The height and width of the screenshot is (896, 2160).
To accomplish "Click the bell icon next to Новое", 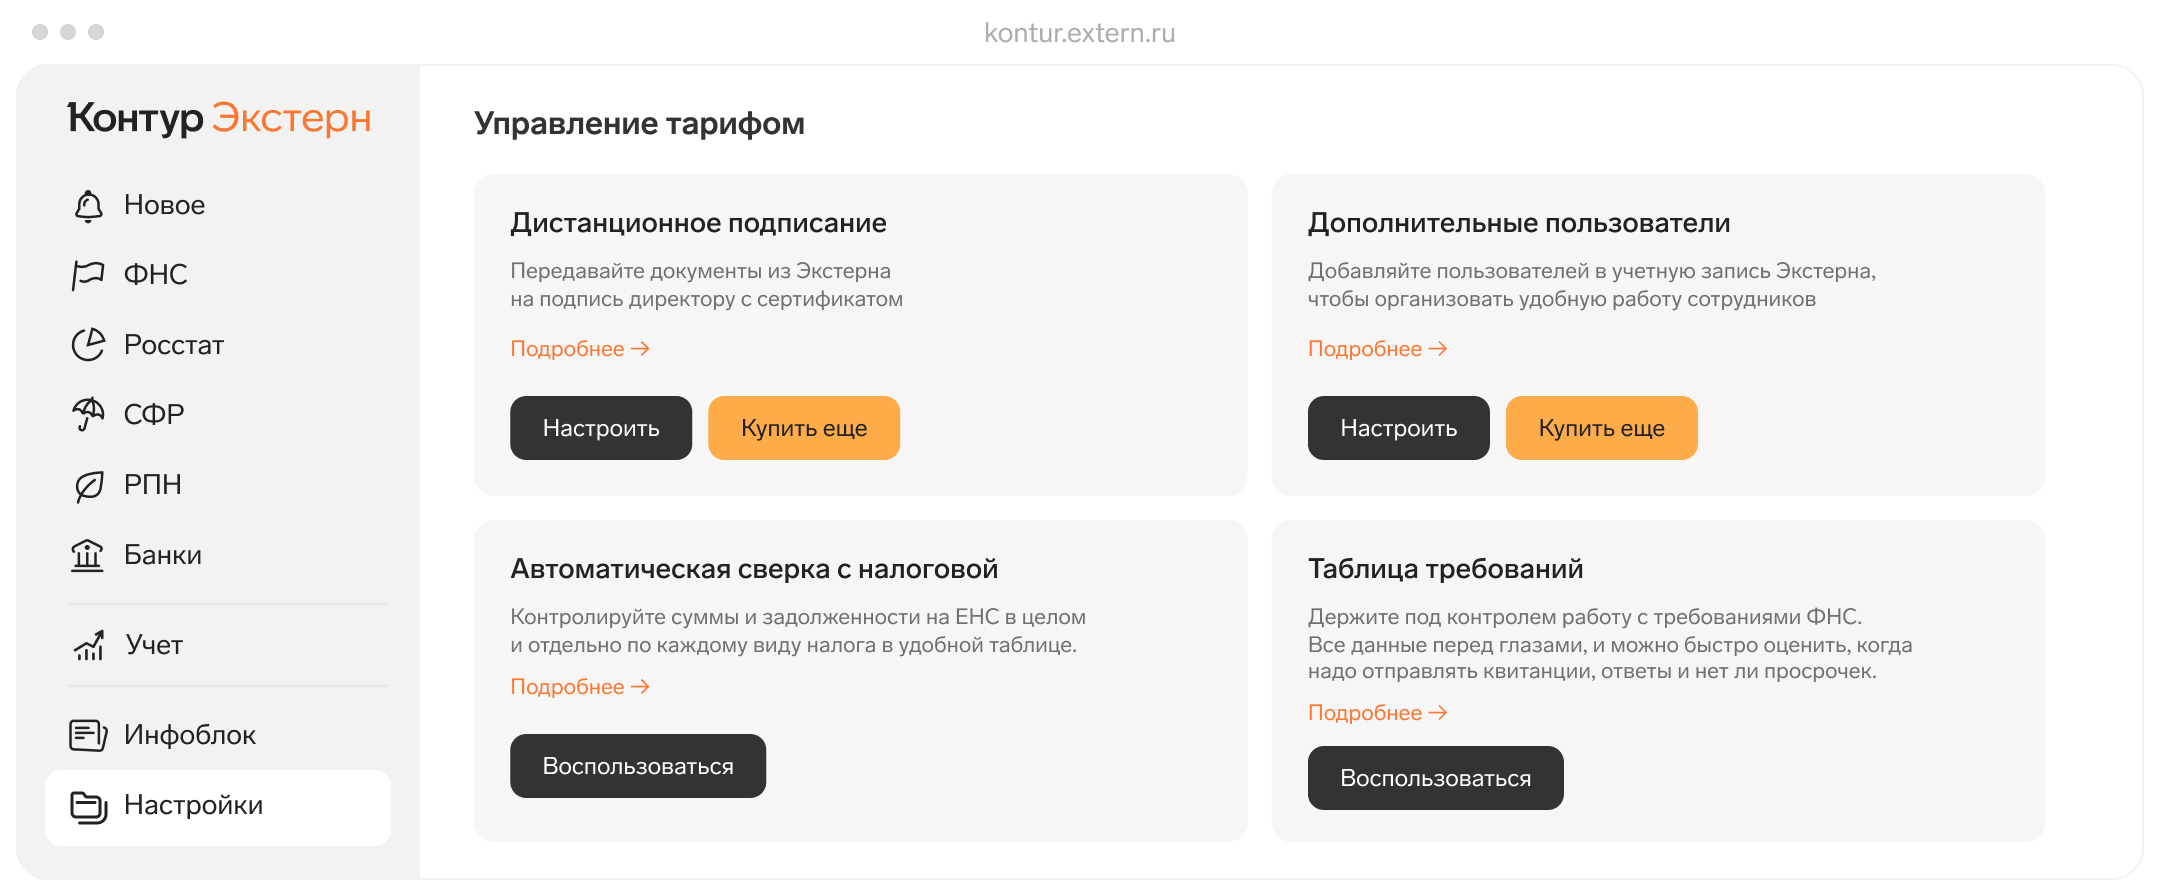I will coord(88,206).
